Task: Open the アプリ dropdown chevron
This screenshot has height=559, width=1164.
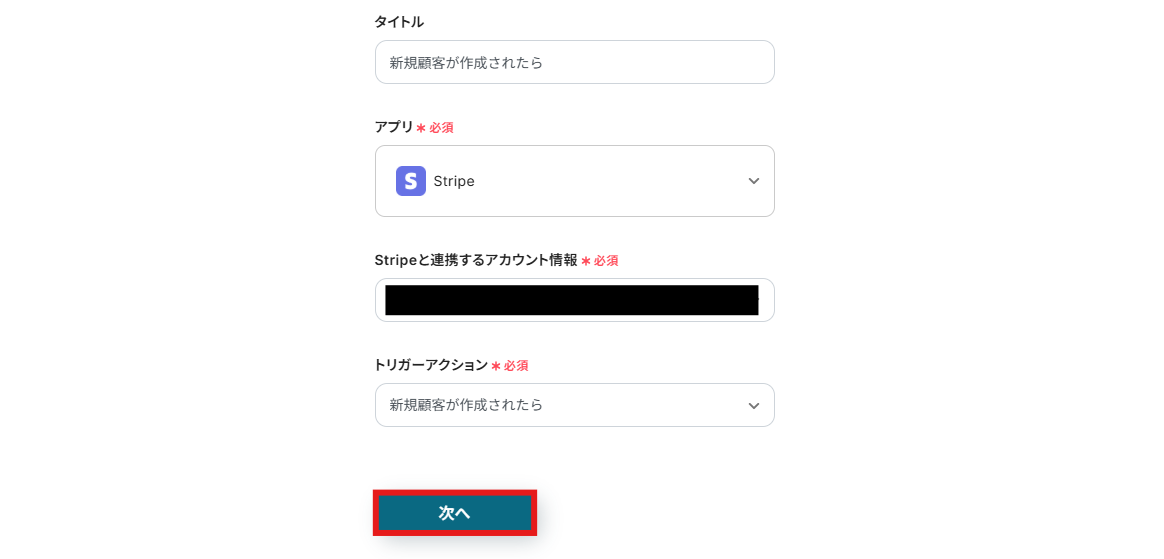Action: [x=754, y=181]
